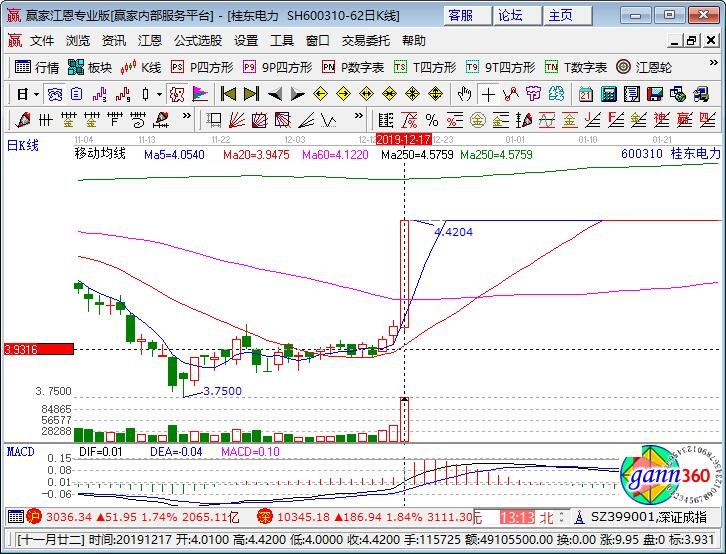Click the circled 金 icon
726x554 pixels.
tap(477, 120)
